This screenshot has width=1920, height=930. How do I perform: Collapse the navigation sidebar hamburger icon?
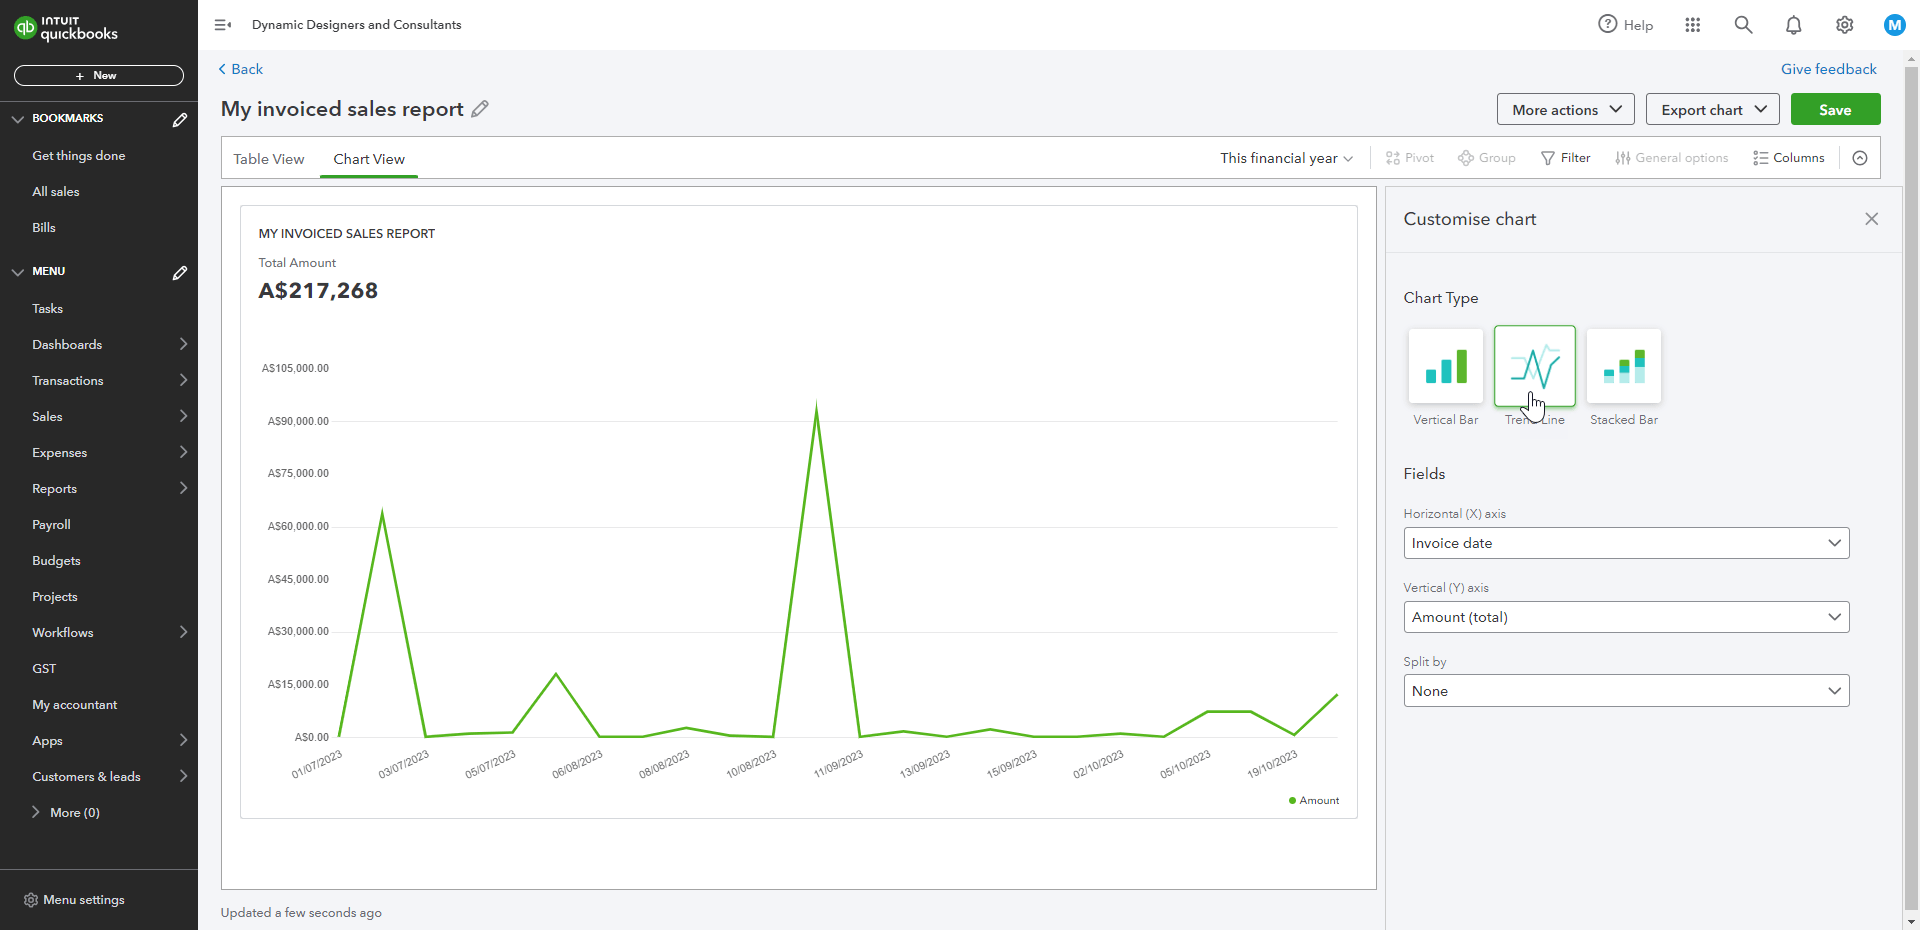click(223, 25)
